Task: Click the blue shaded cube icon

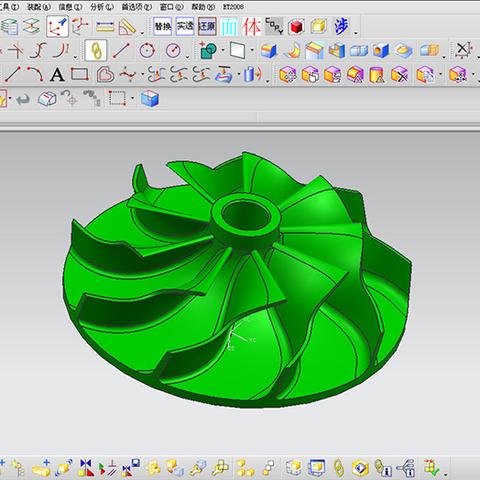Action: [x=150, y=99]
